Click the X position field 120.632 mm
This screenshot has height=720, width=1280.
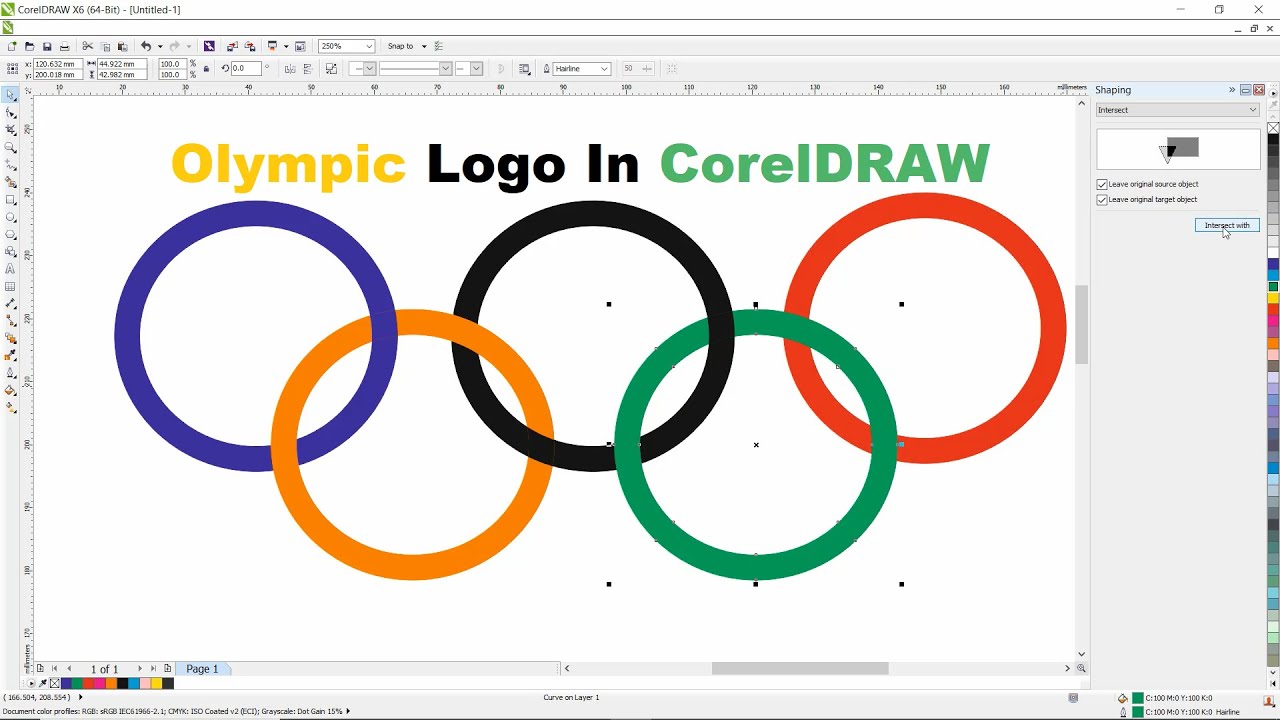[x=56, y=64]
